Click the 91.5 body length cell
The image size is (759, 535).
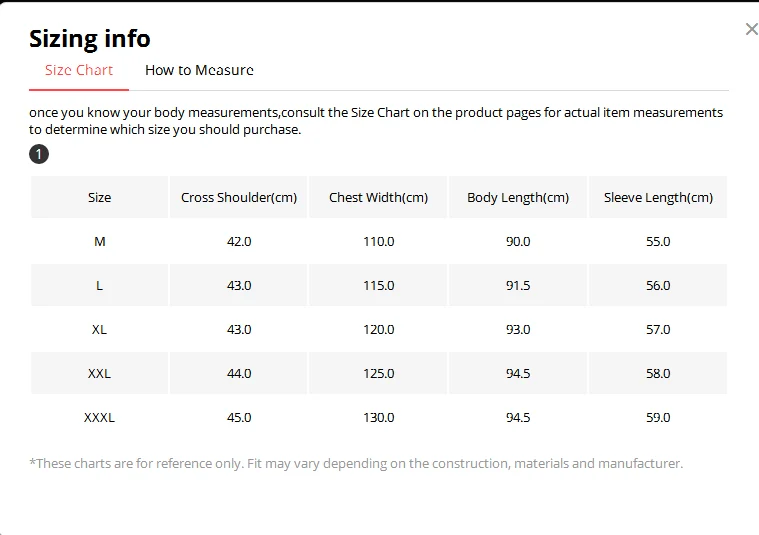pos(518,286)
